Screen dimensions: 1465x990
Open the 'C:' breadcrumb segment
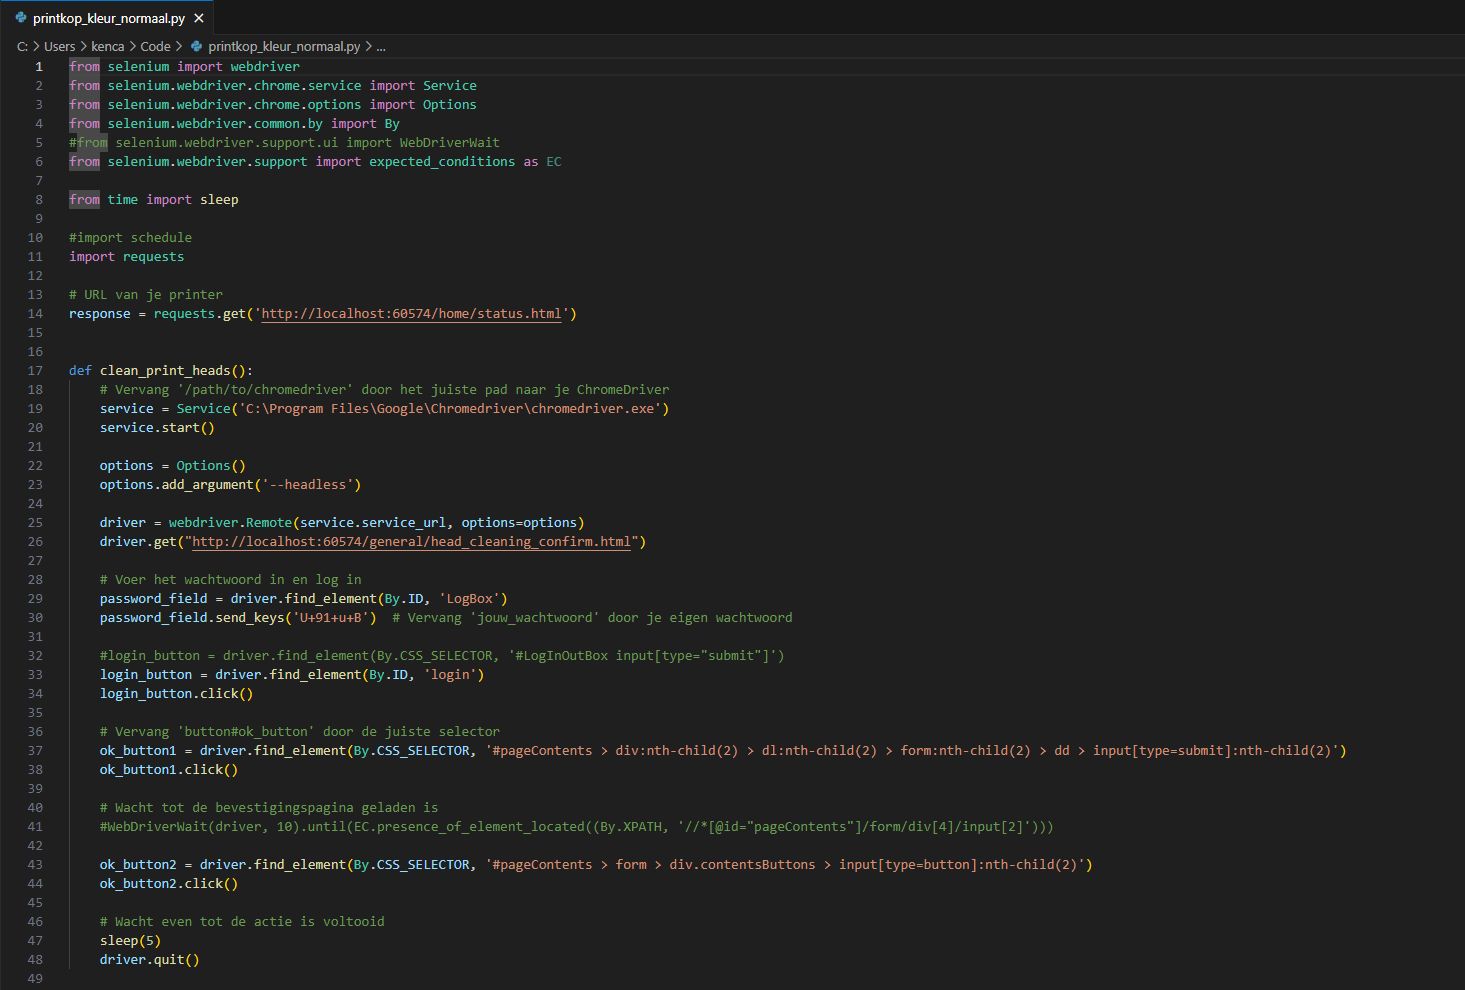[x=22, y=46]
